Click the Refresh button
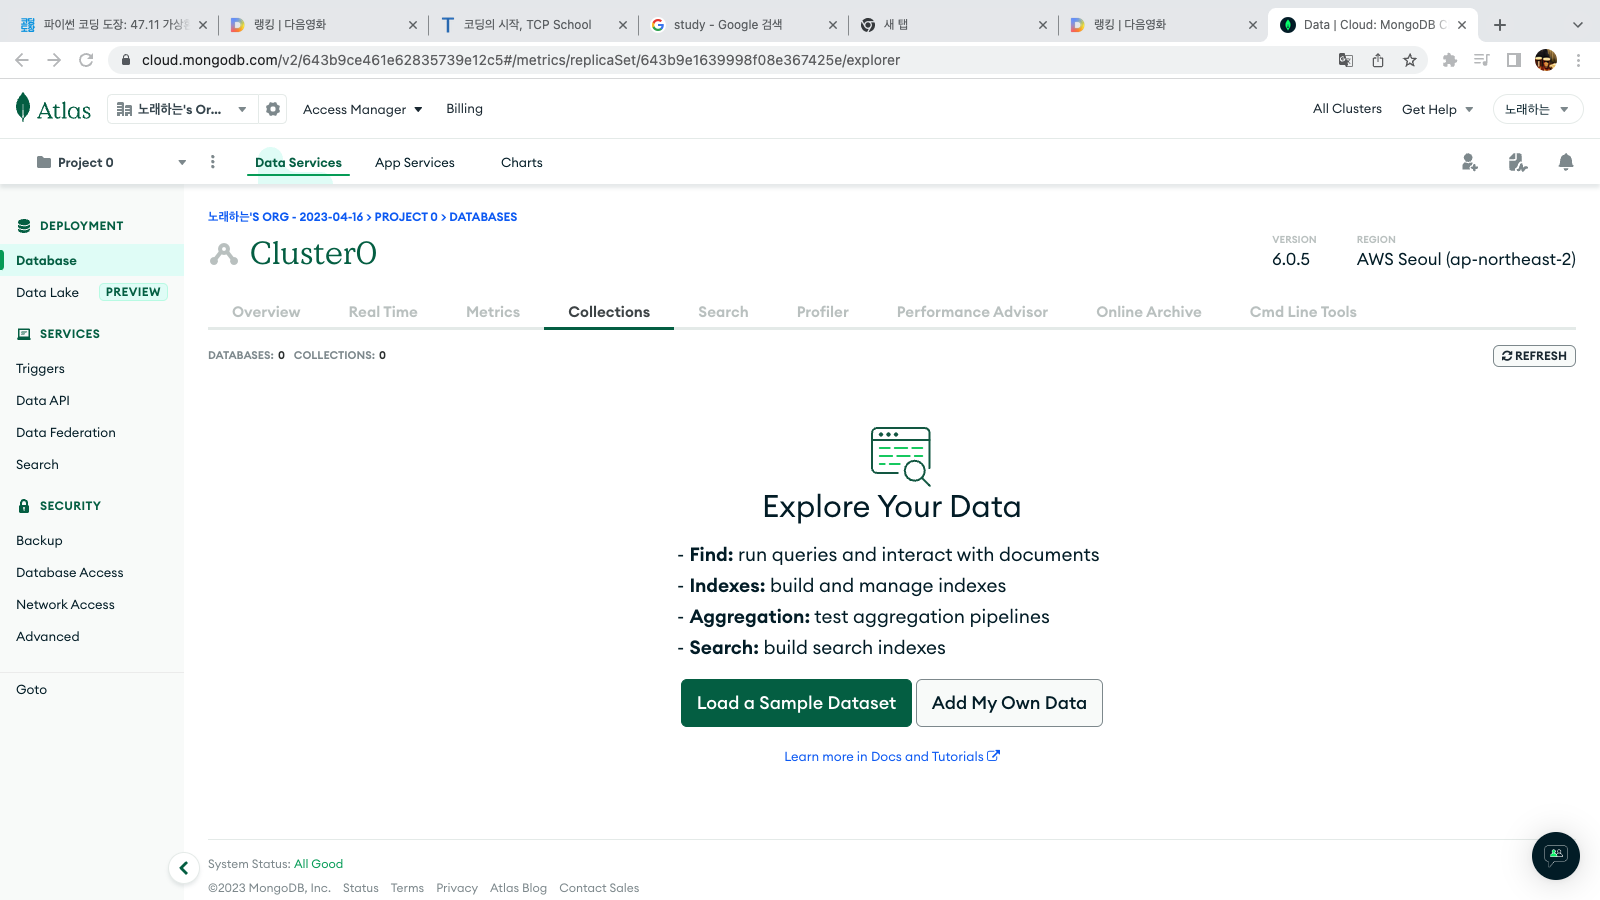This screenshot has width=1600, height=900. [x=1534, y=356]
